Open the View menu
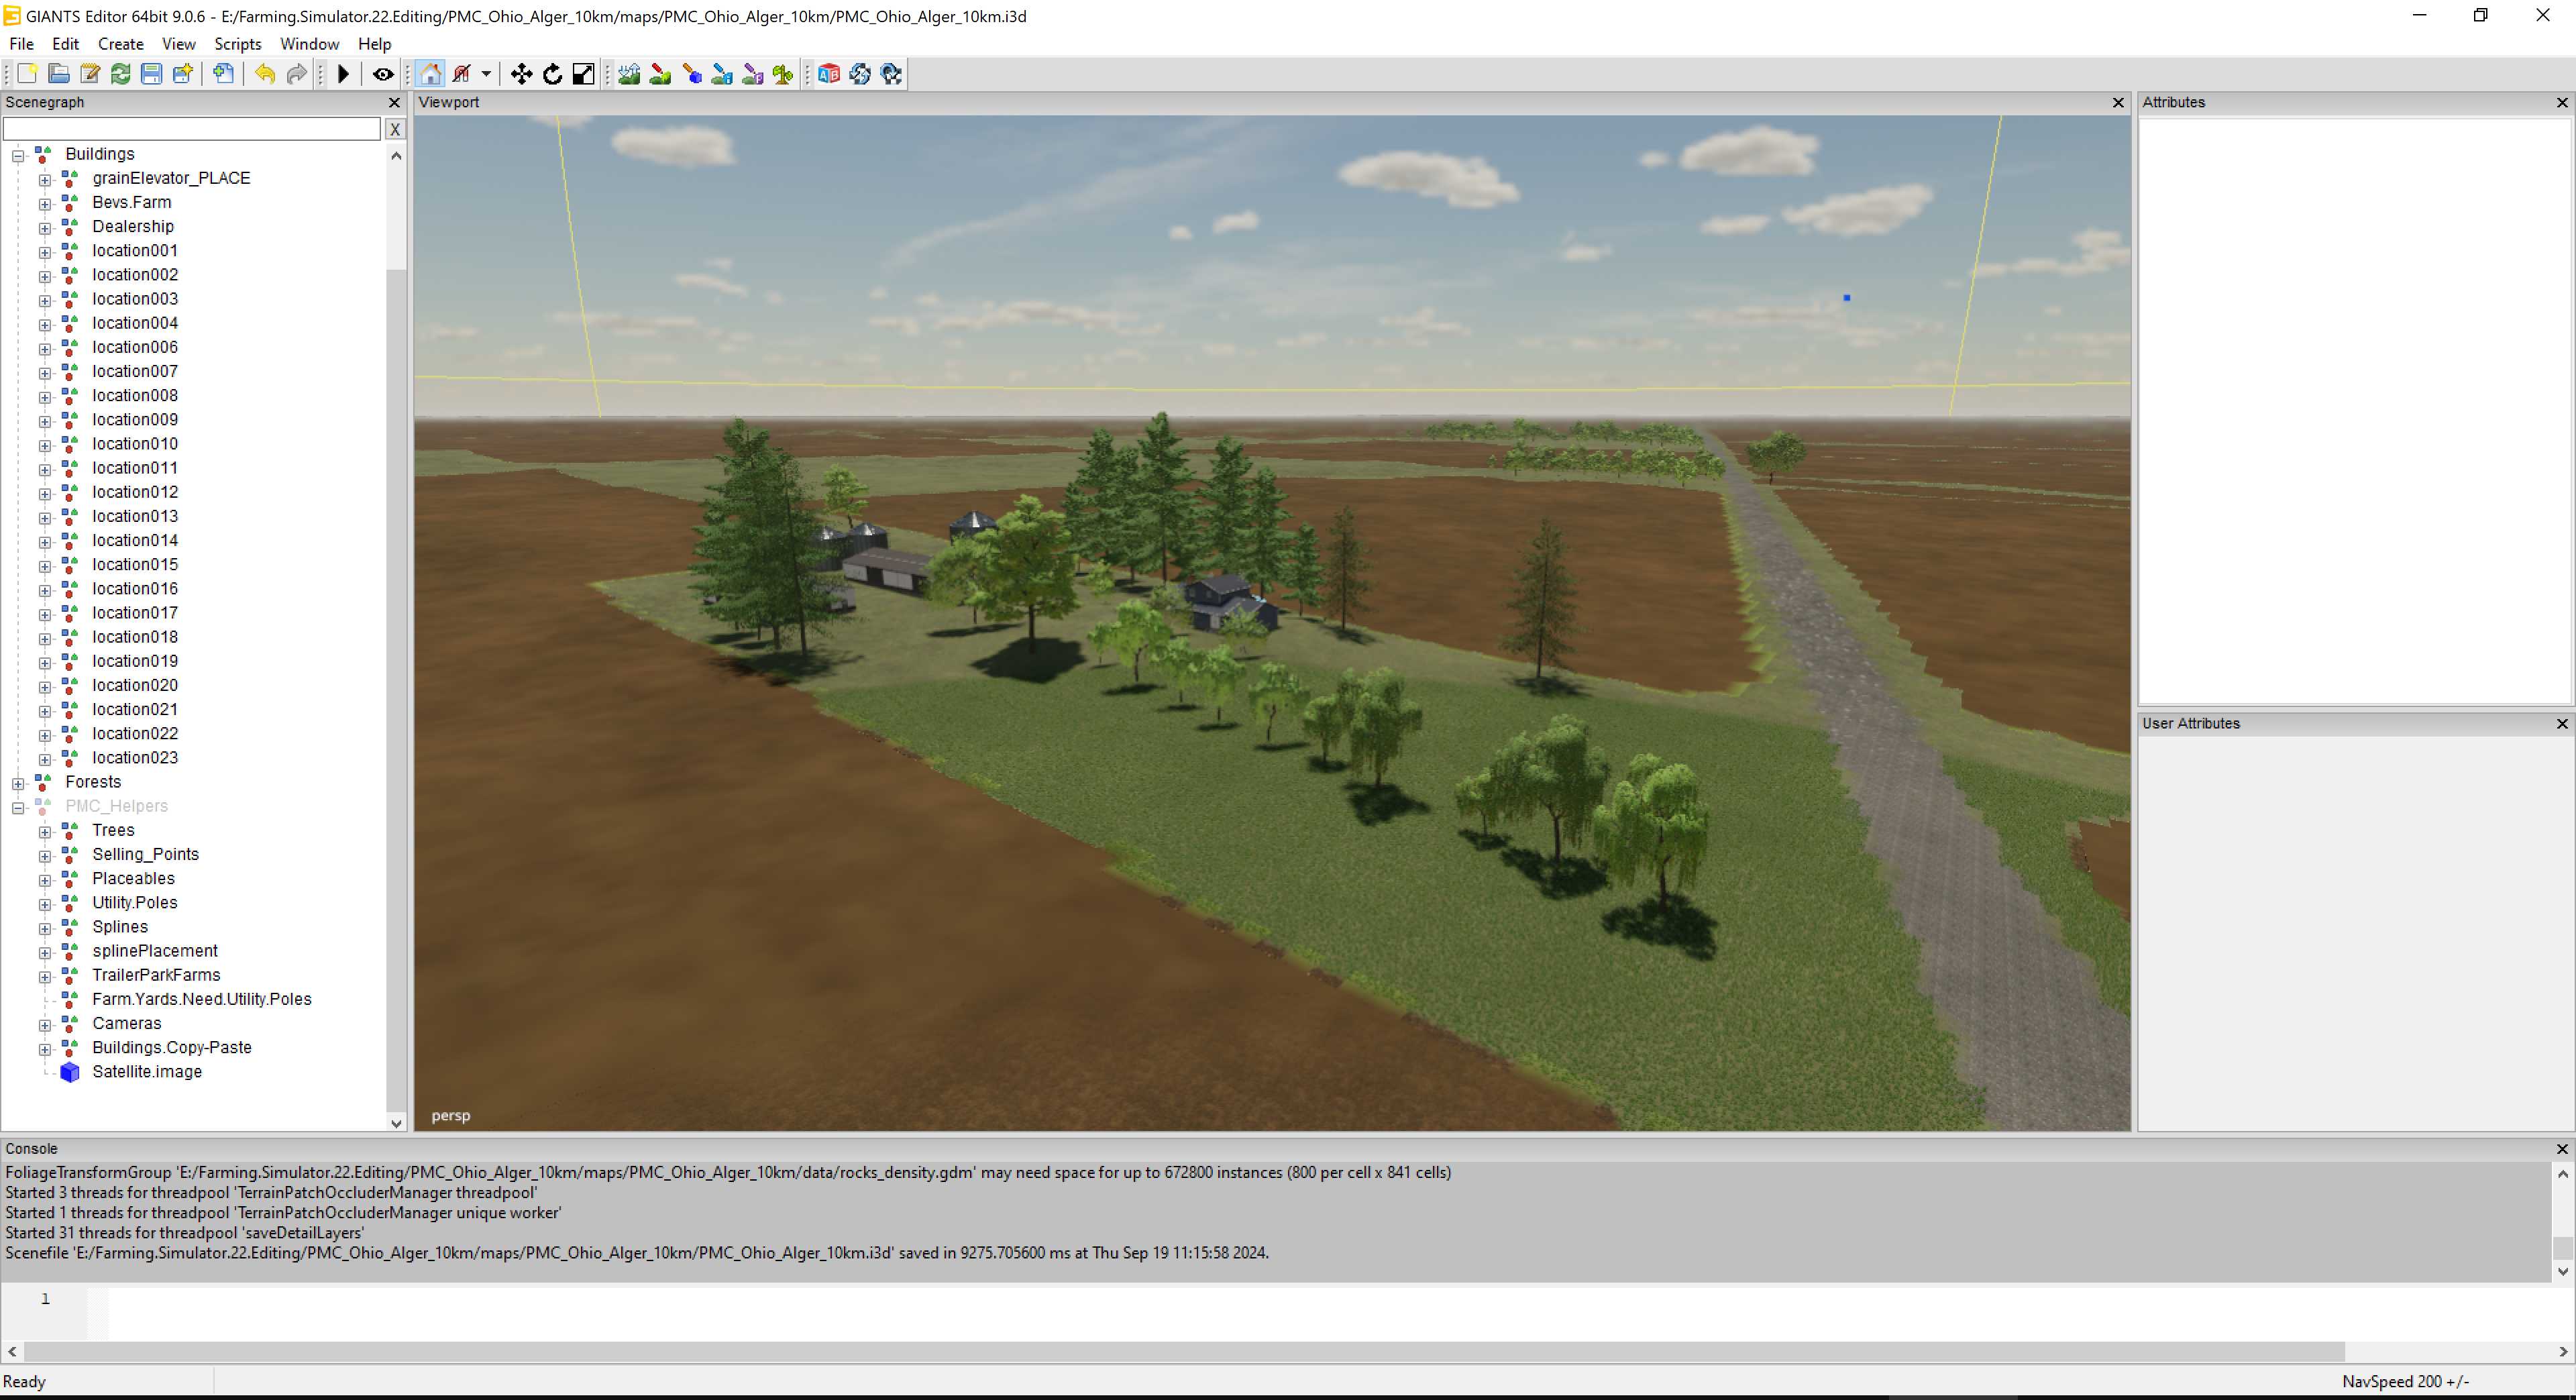Image resolution: width=2576 pixels, height=1400 pixels. tap(179, 44)
